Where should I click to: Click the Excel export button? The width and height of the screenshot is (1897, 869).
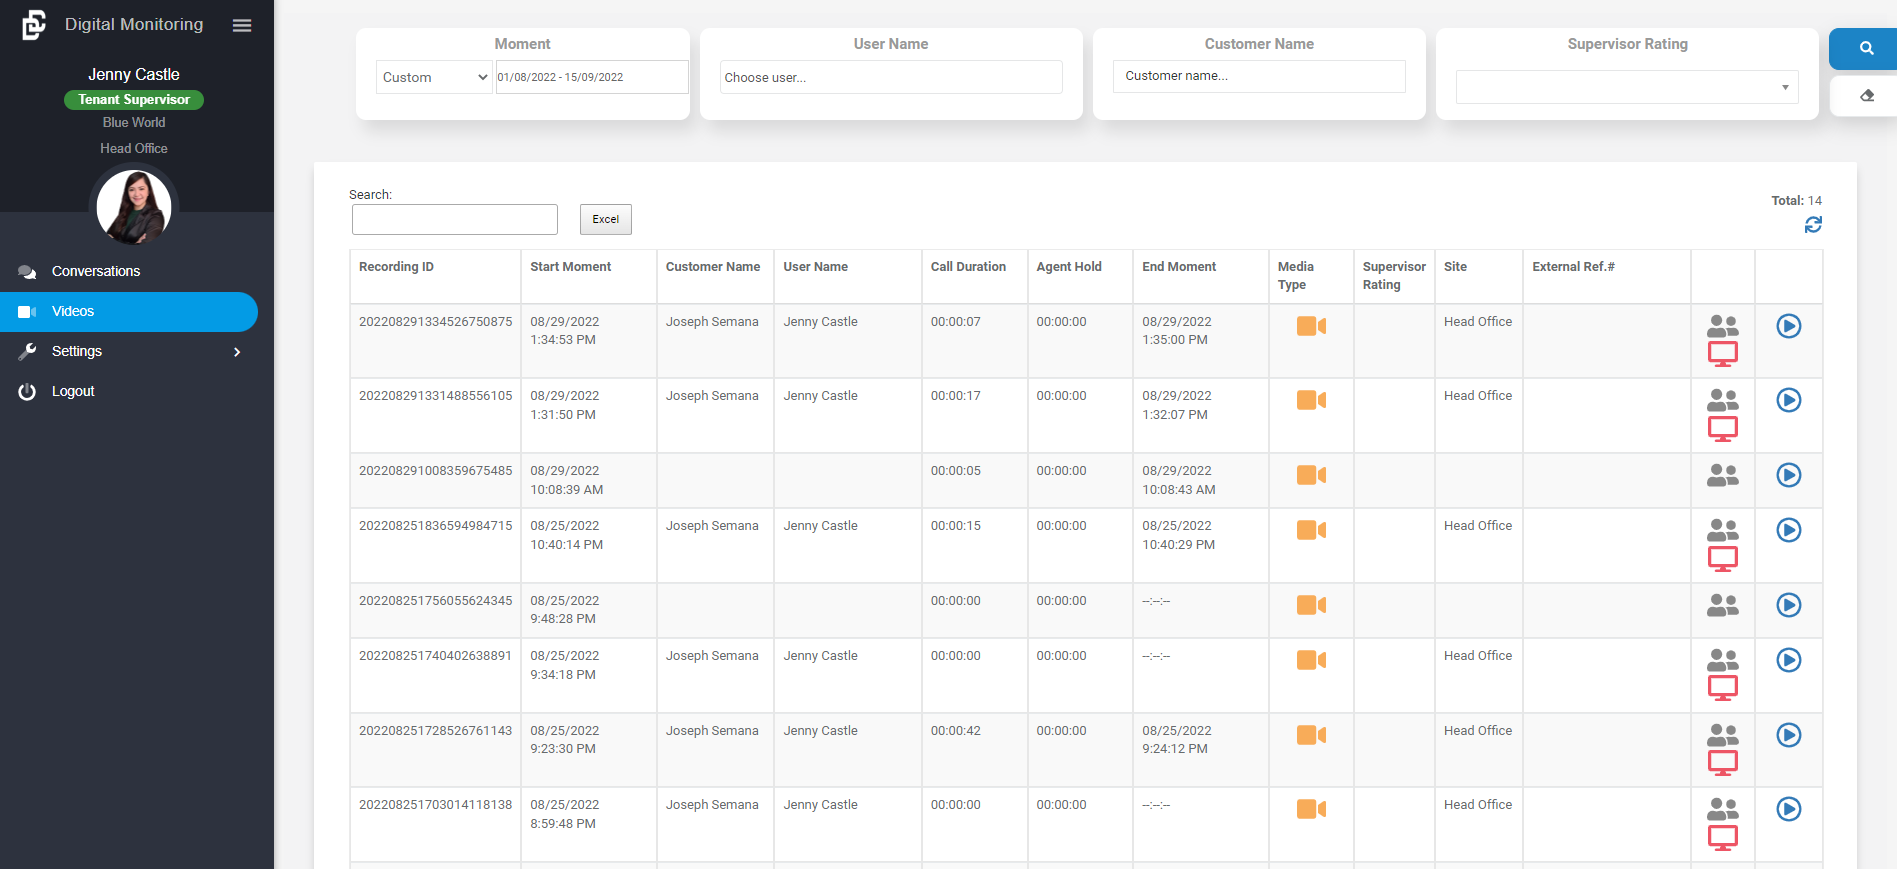[605, 219]
